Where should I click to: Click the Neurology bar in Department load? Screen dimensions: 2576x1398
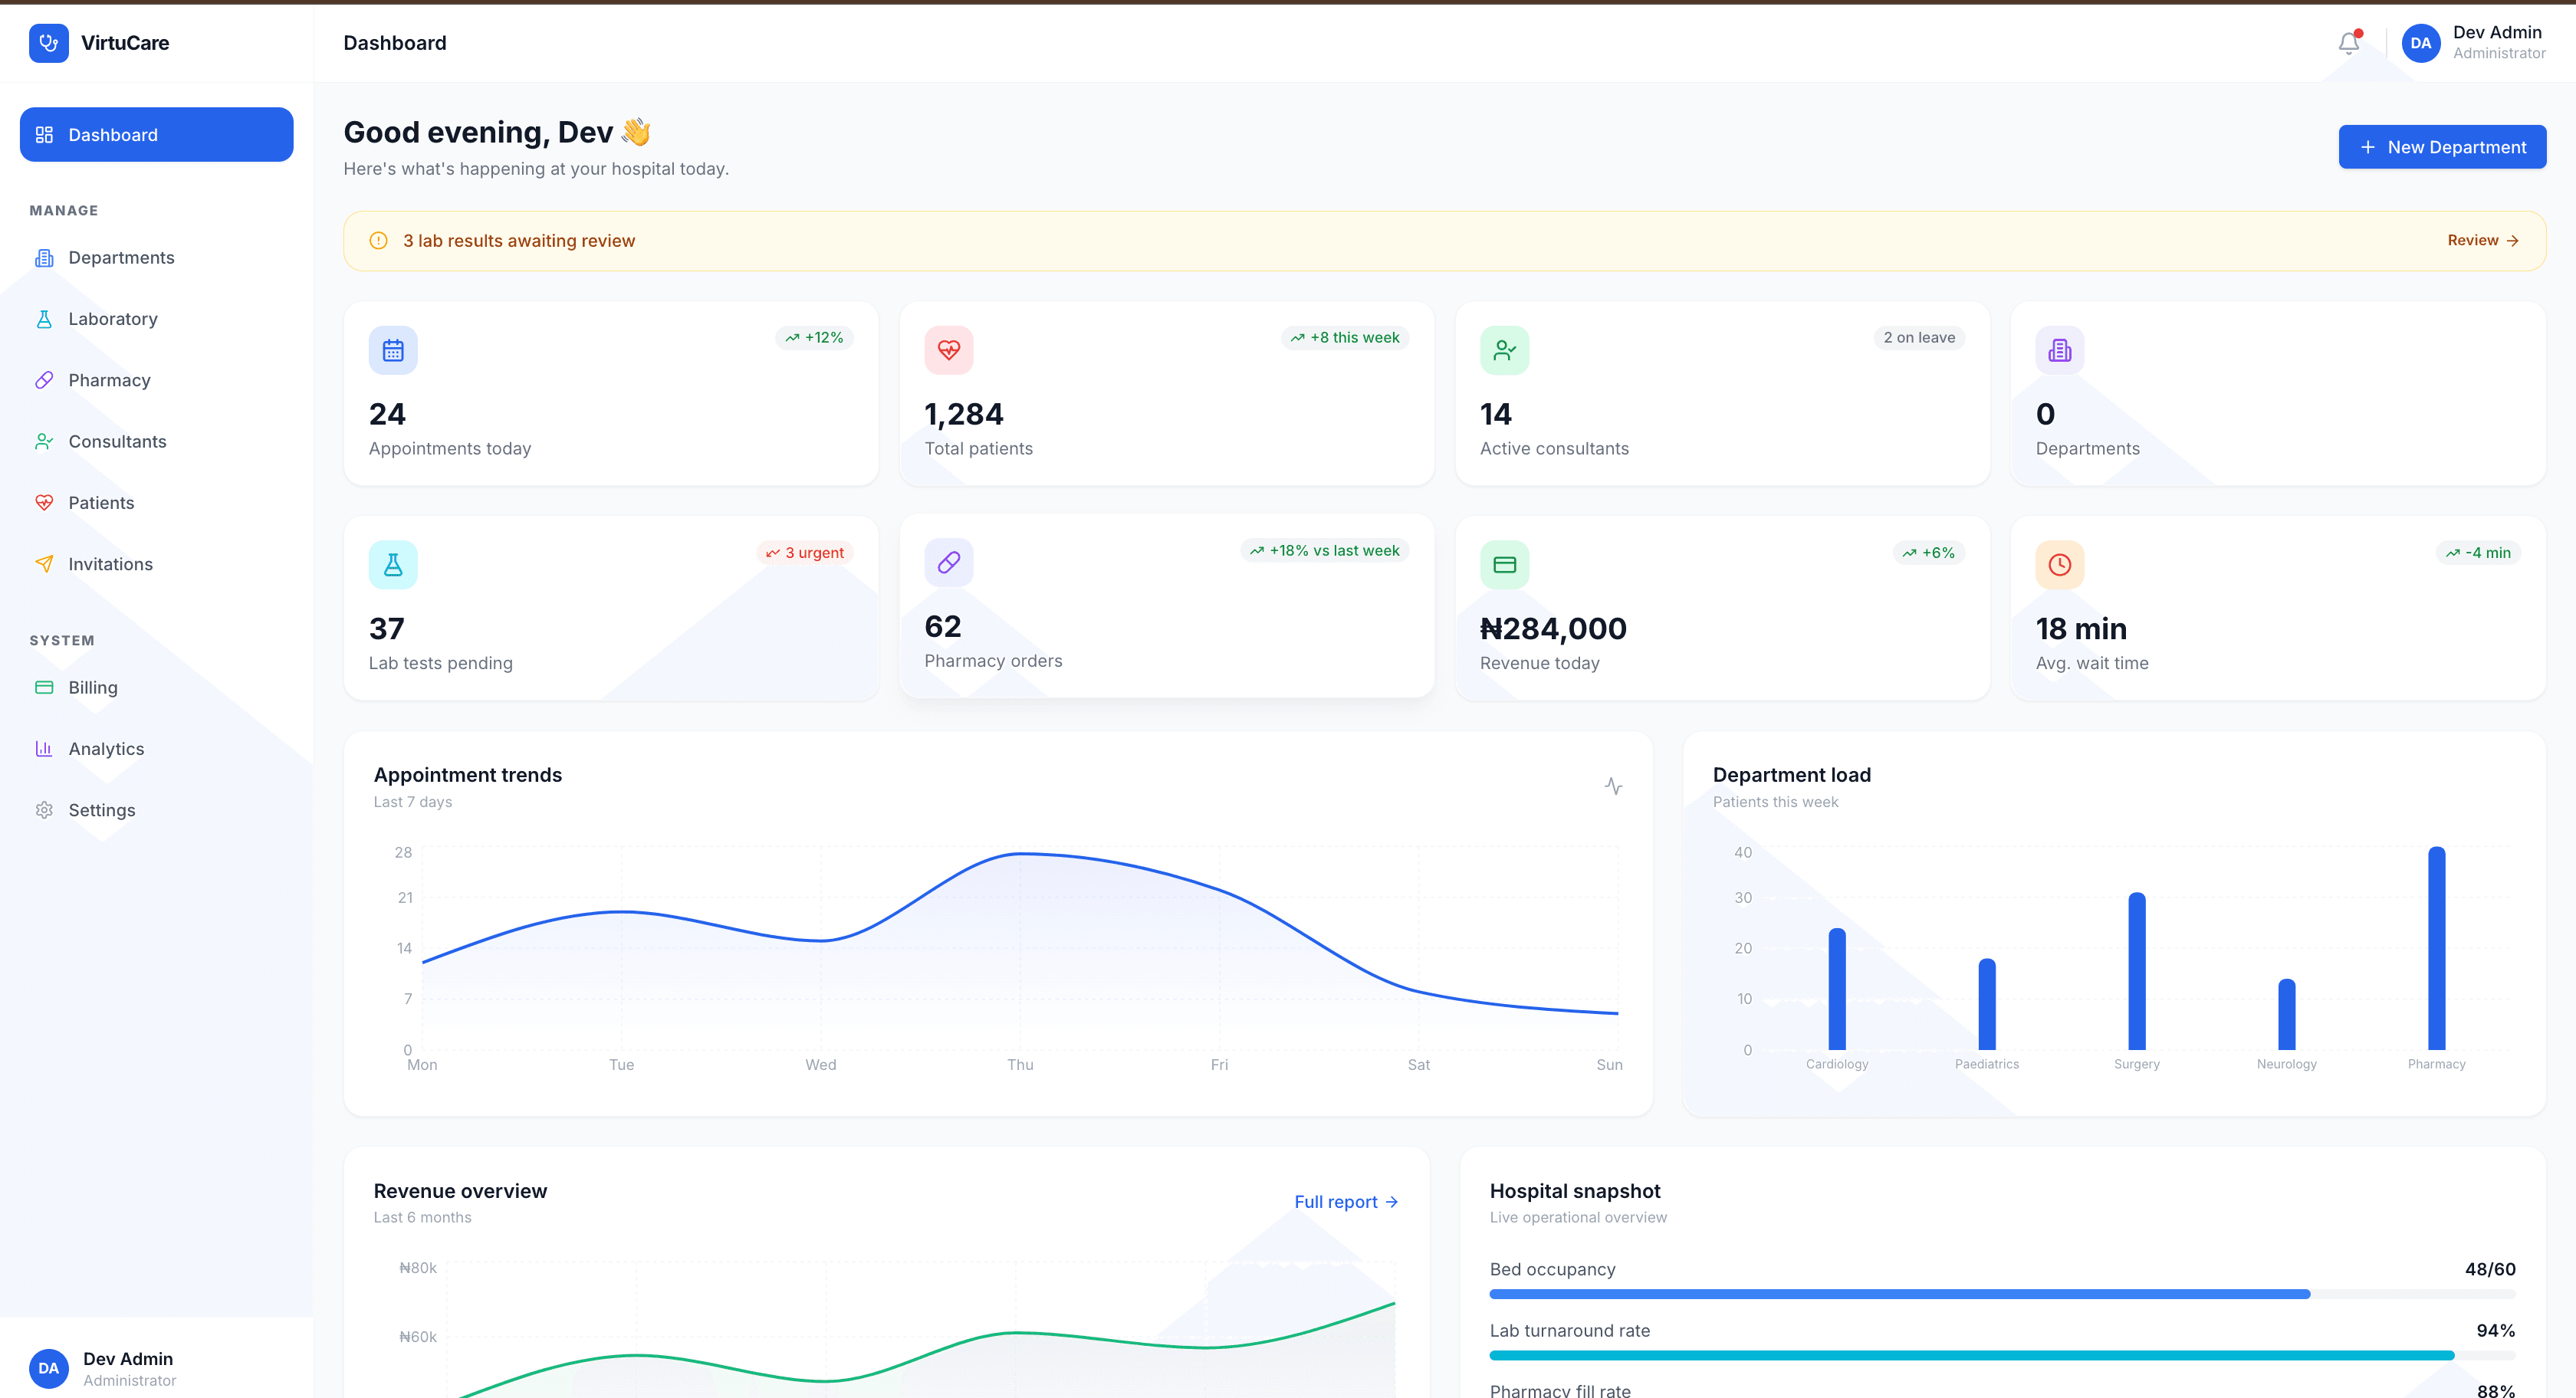tap(2286, 1014)
